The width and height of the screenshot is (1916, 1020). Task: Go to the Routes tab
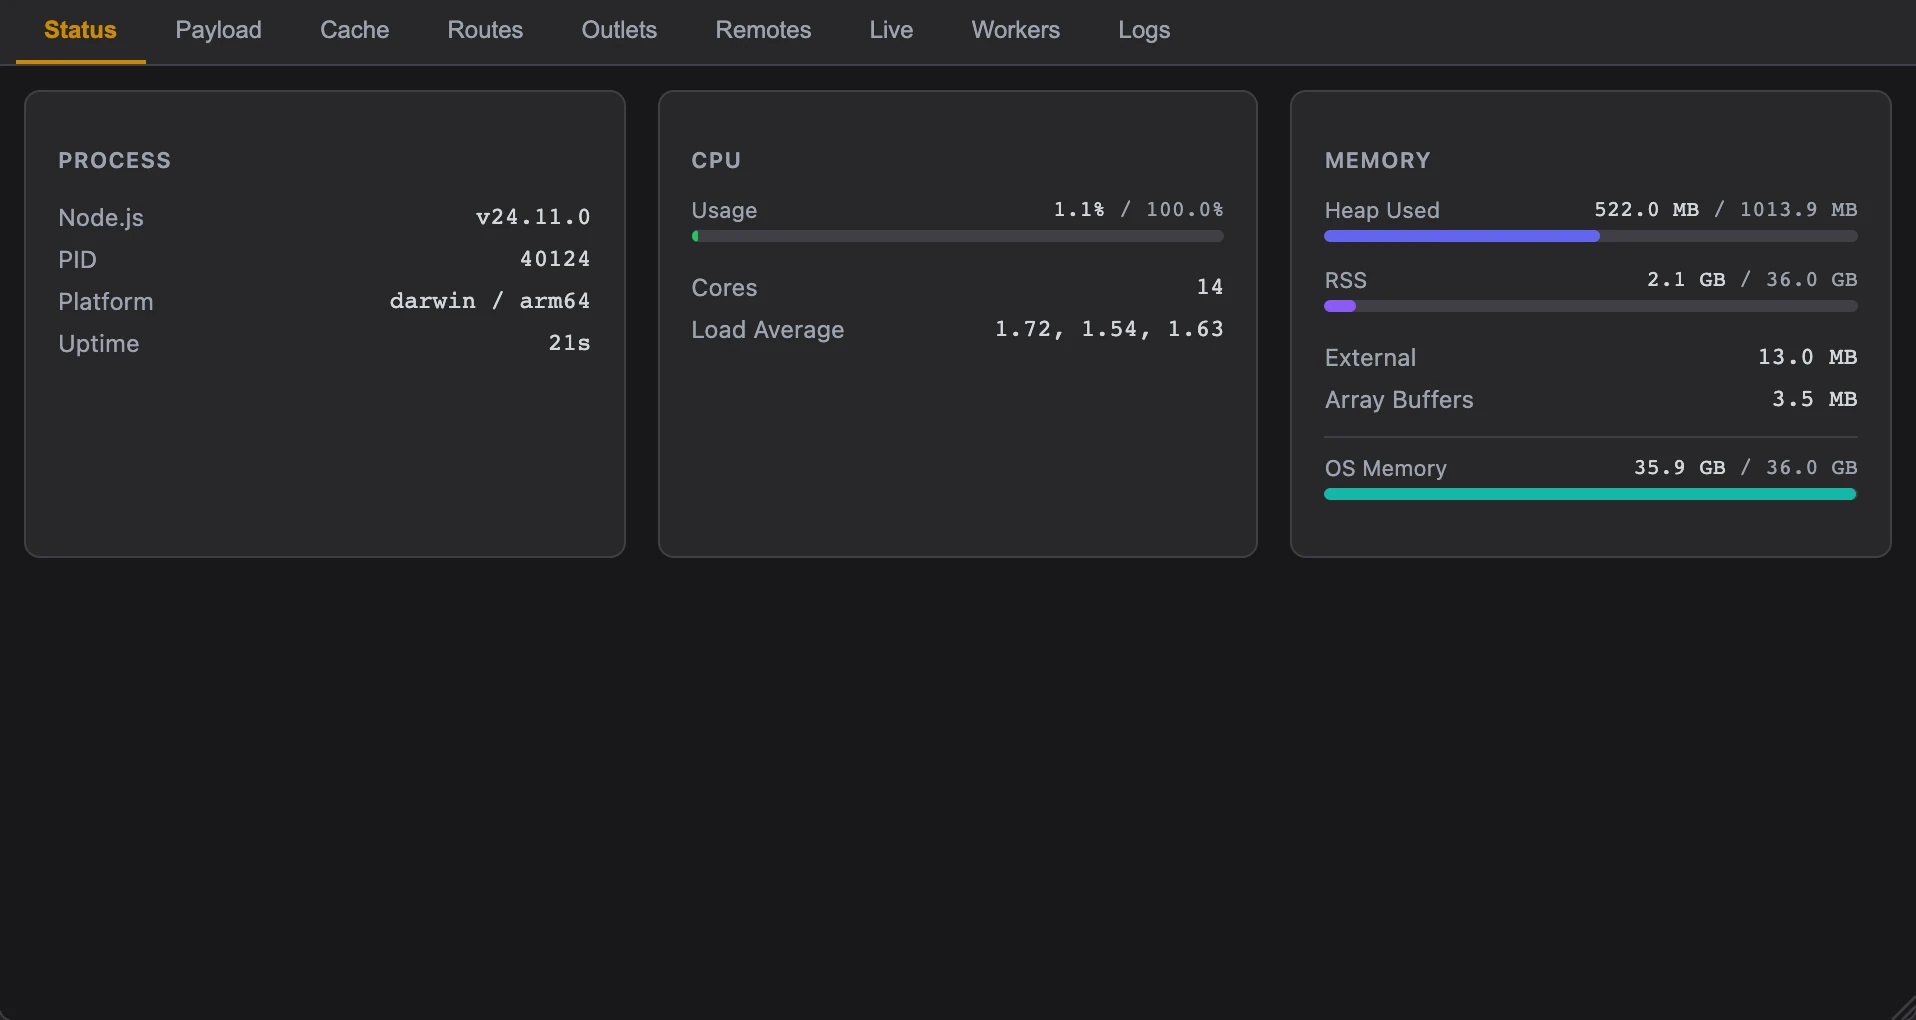pyautogui.click(x=485, y=30)
